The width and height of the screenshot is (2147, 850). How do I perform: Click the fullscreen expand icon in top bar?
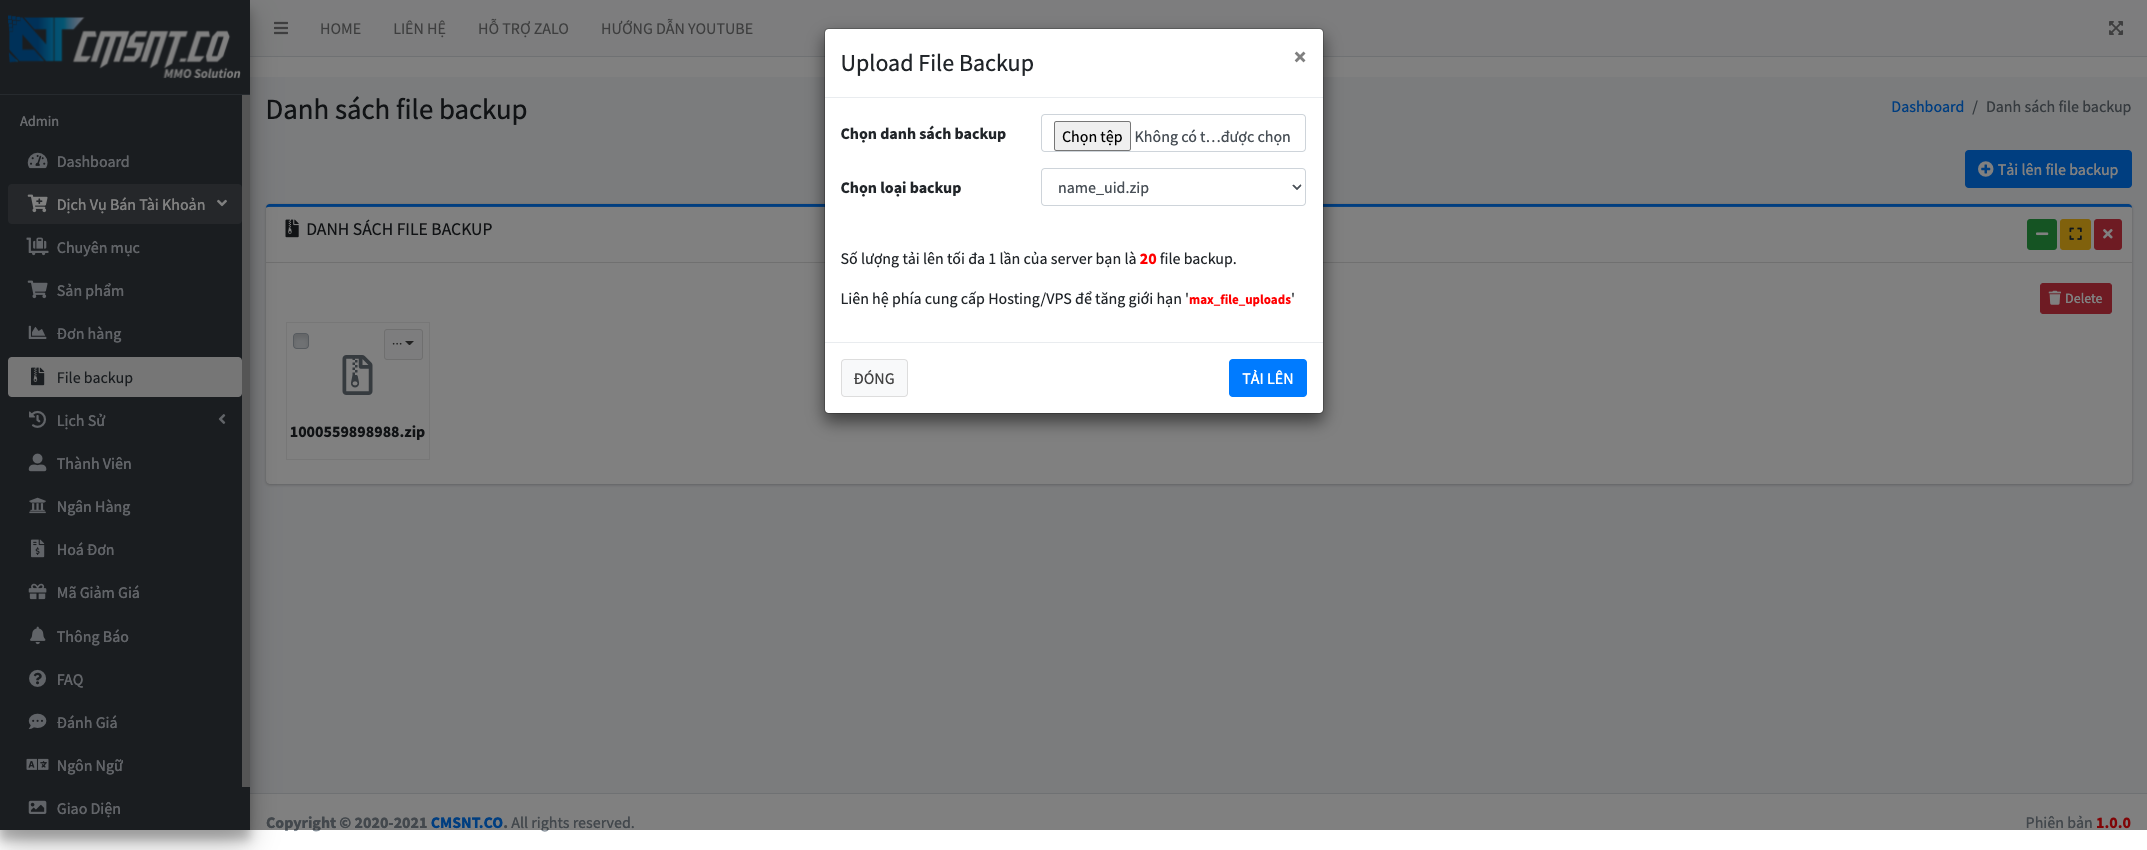2115,28
